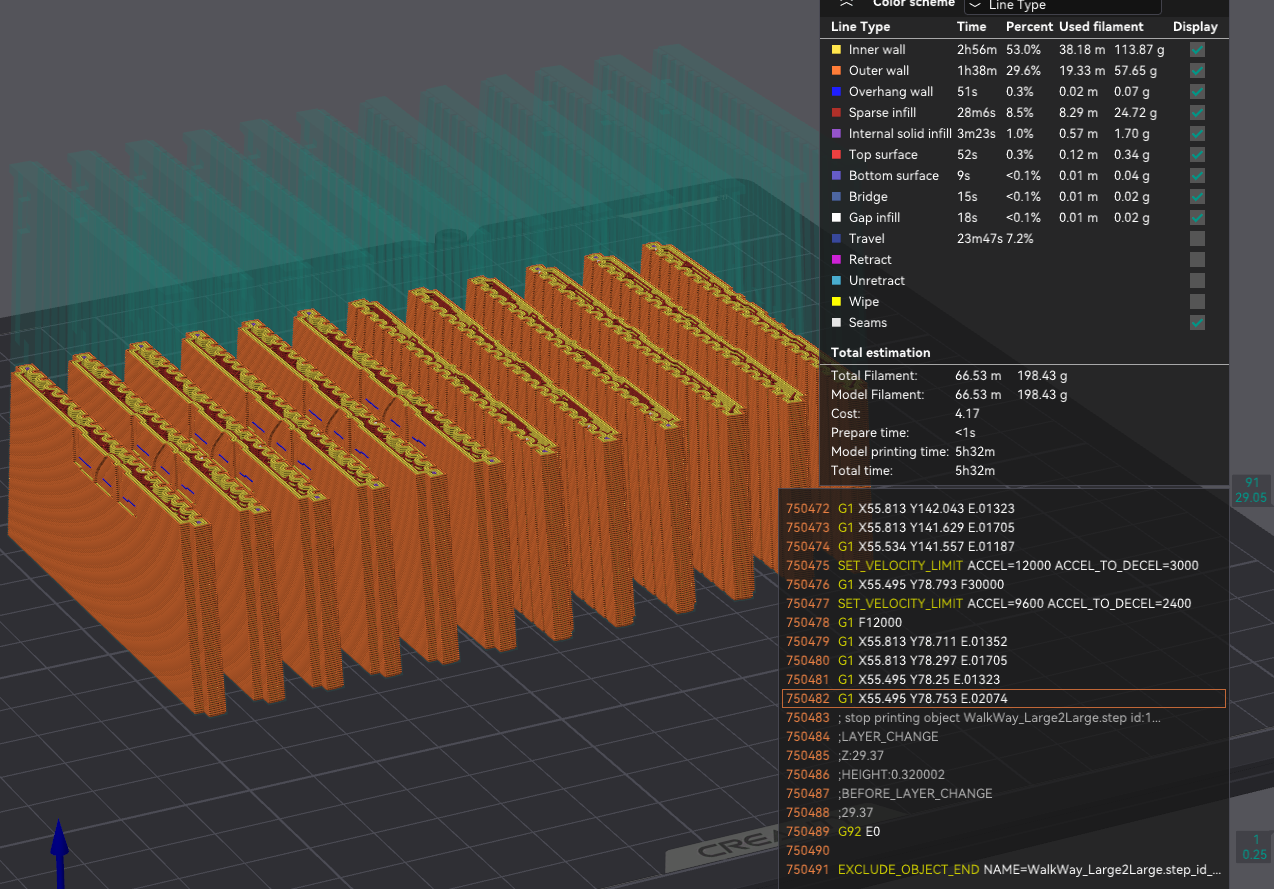1274x889 pixels.
Task: Toggle the Bridge display checkbox off
Action: click(1197, 196)
